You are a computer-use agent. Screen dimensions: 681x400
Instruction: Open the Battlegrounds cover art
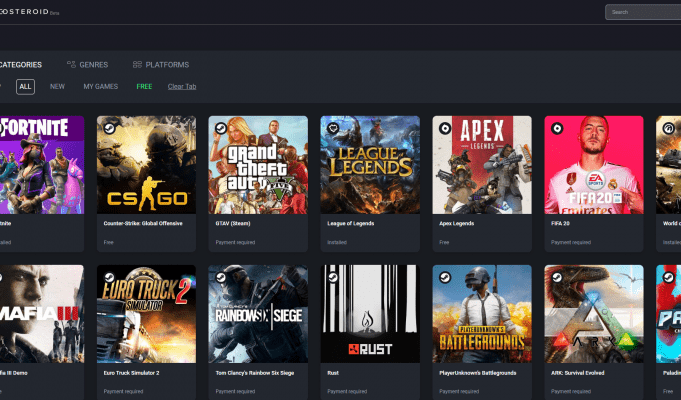tap(482, 314)
